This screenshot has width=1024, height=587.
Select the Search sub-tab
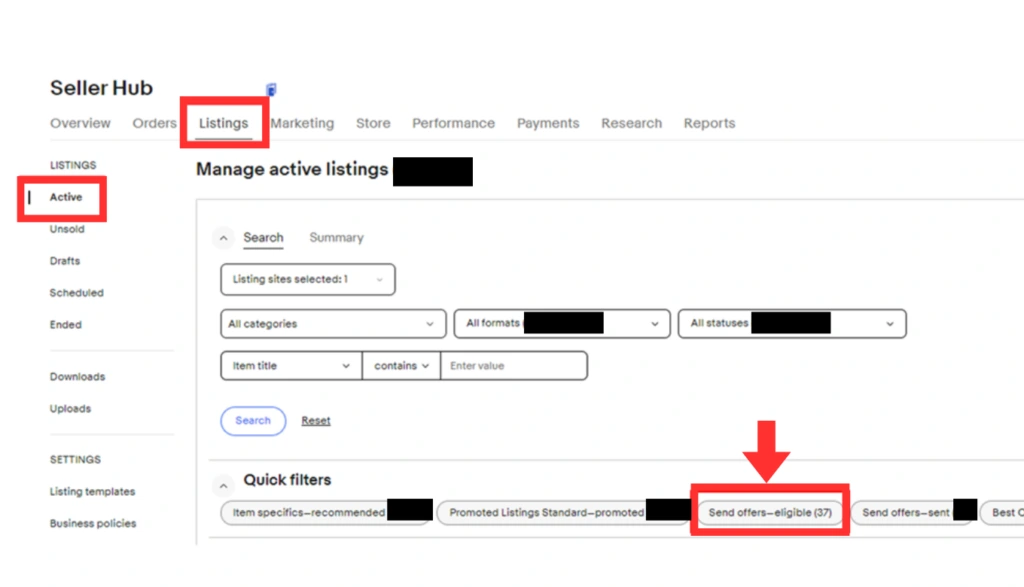(263, 238)
